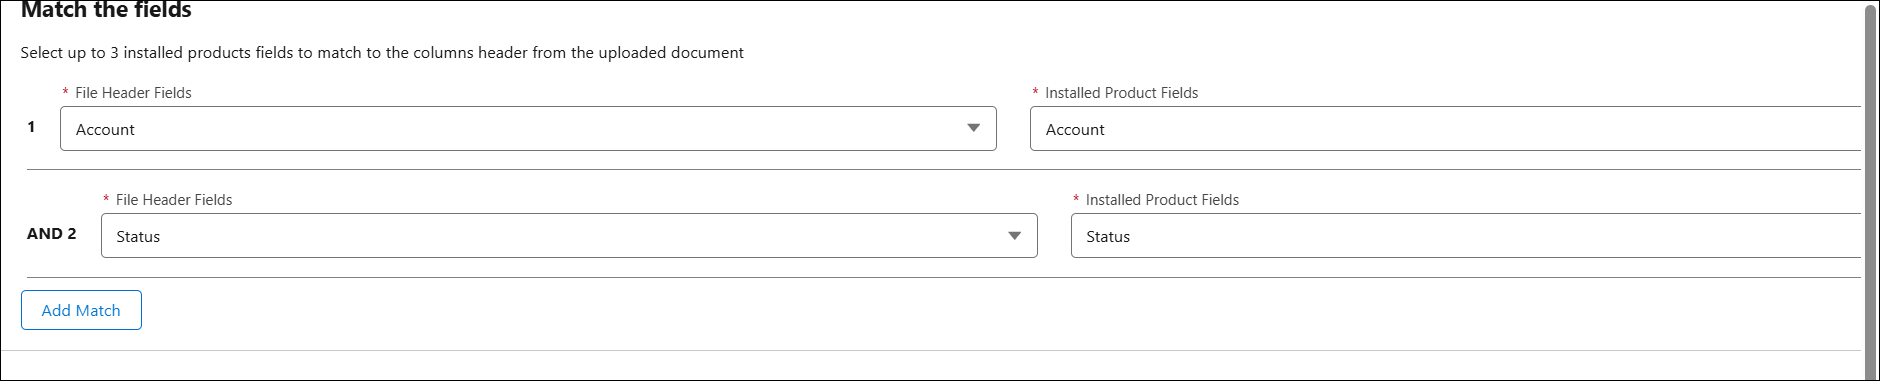
Task: Click Installed Product Fields Account input
Action: click(1445, 129)
